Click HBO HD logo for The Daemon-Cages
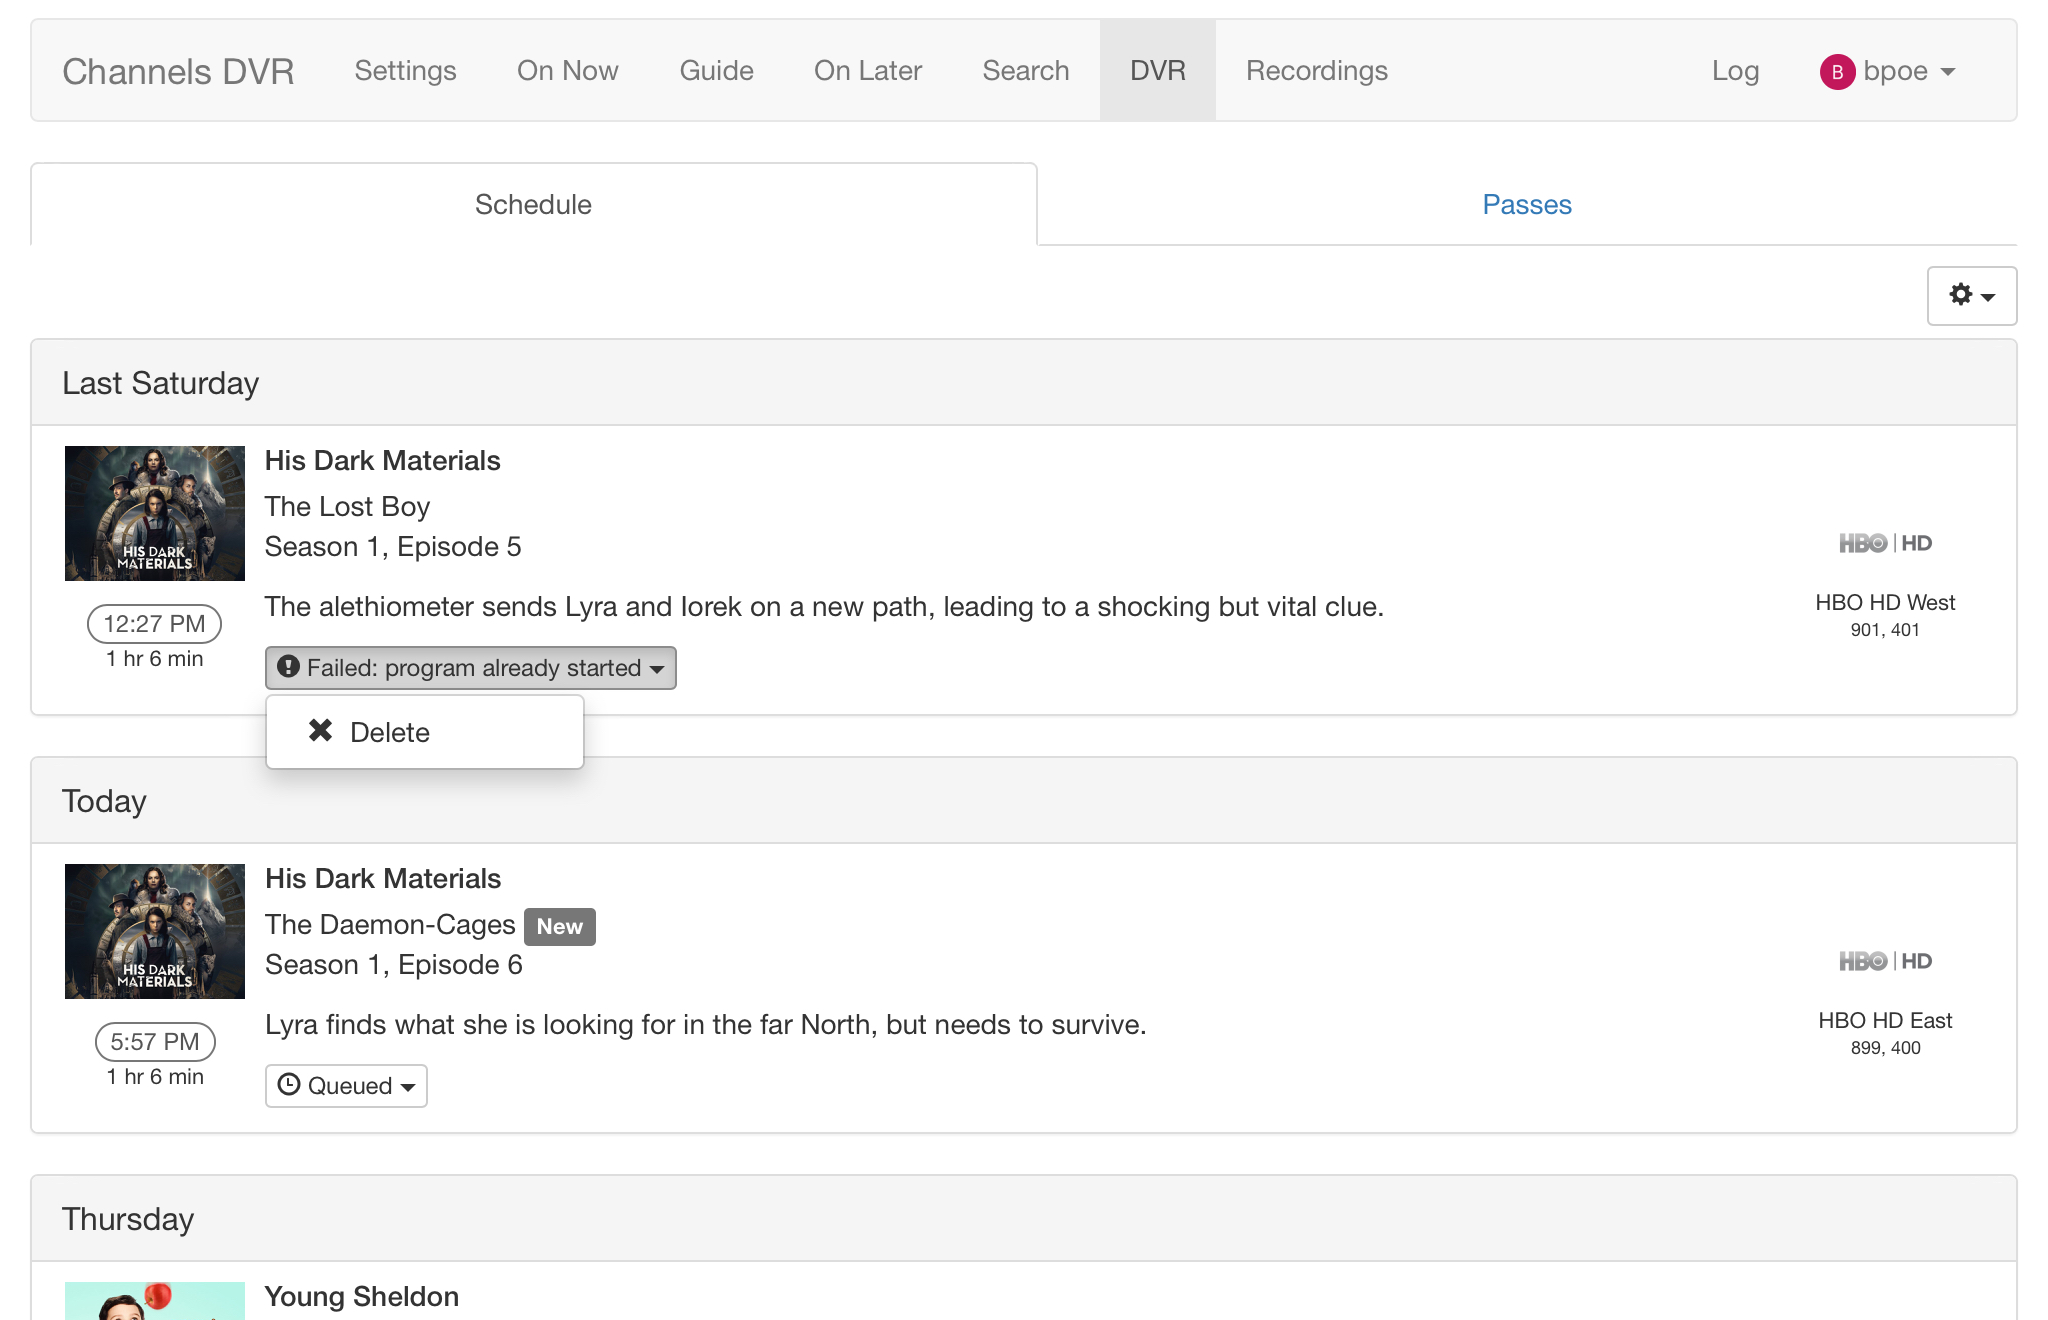 (x=1885, y=961)
